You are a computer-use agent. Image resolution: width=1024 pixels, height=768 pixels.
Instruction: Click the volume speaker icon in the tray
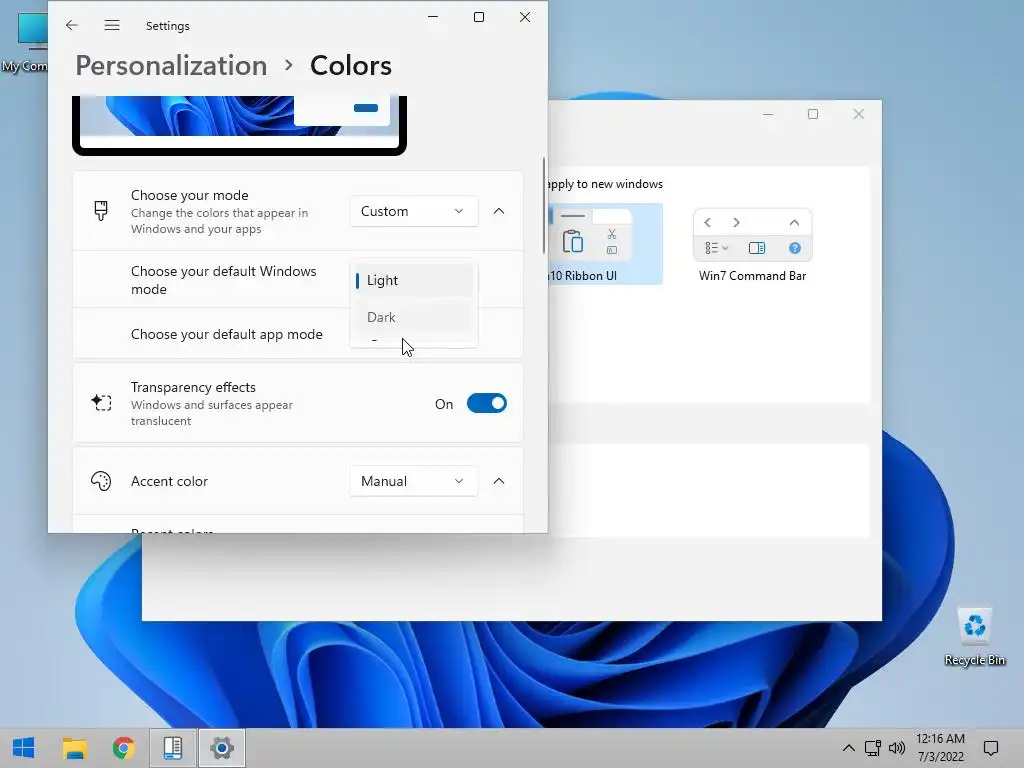click(x=897, y=748)
